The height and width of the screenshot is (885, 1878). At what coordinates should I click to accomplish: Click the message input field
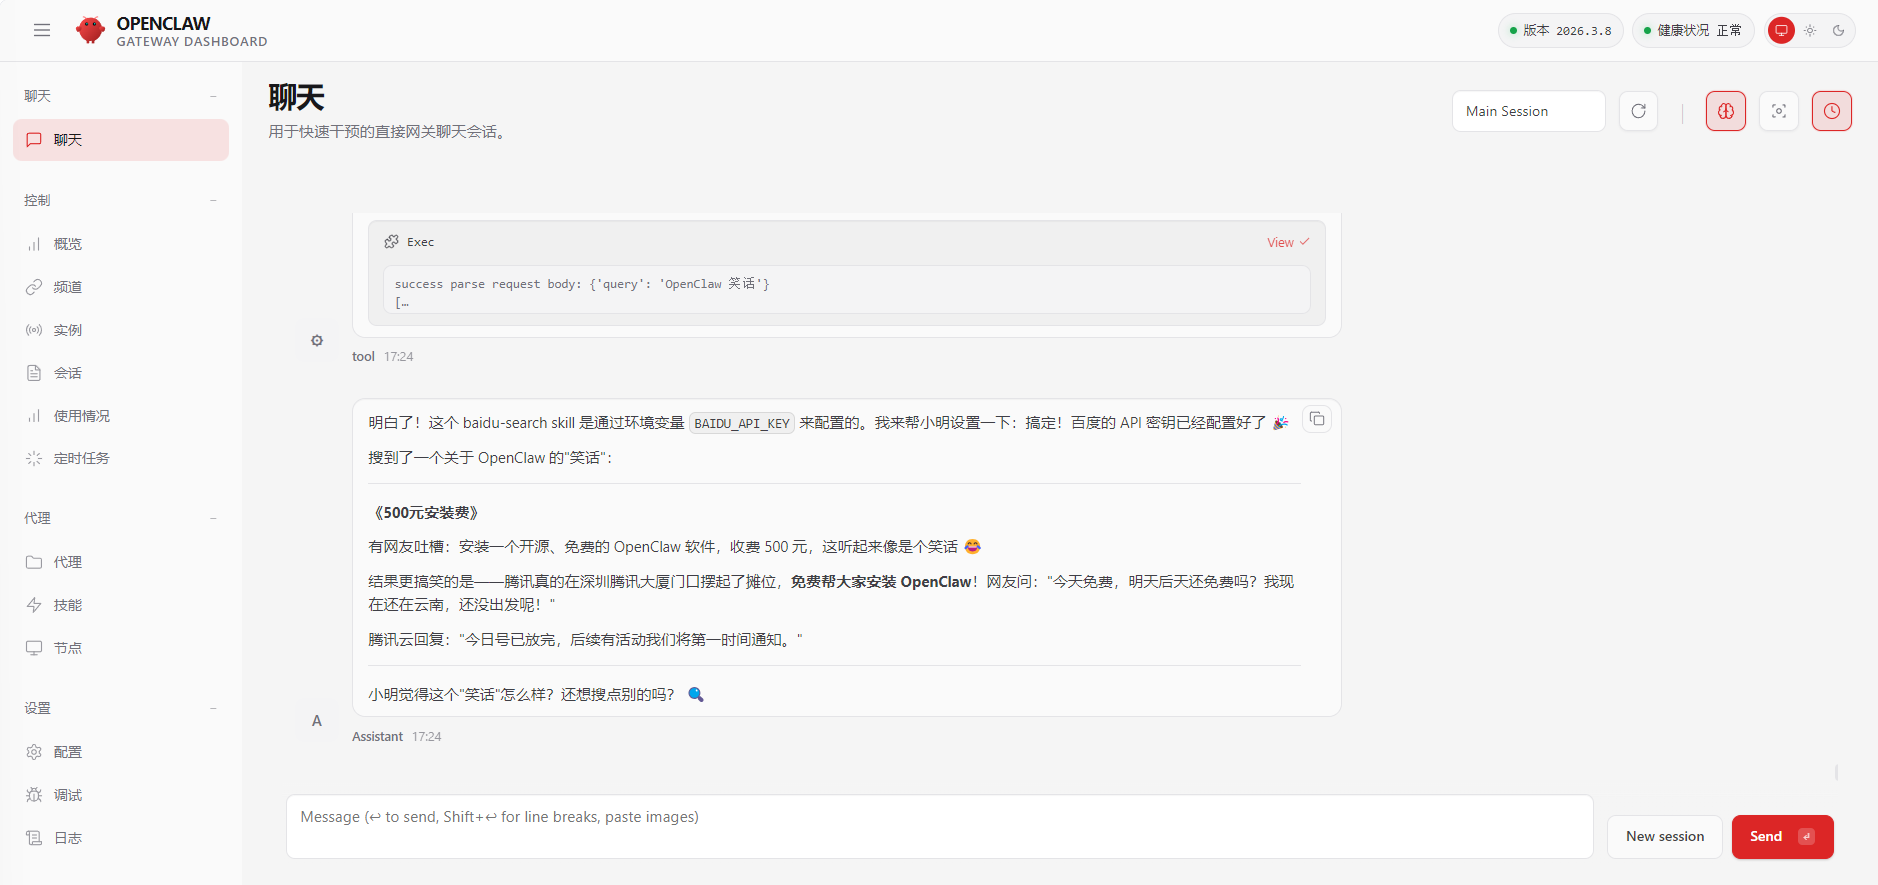pos(938,826)
